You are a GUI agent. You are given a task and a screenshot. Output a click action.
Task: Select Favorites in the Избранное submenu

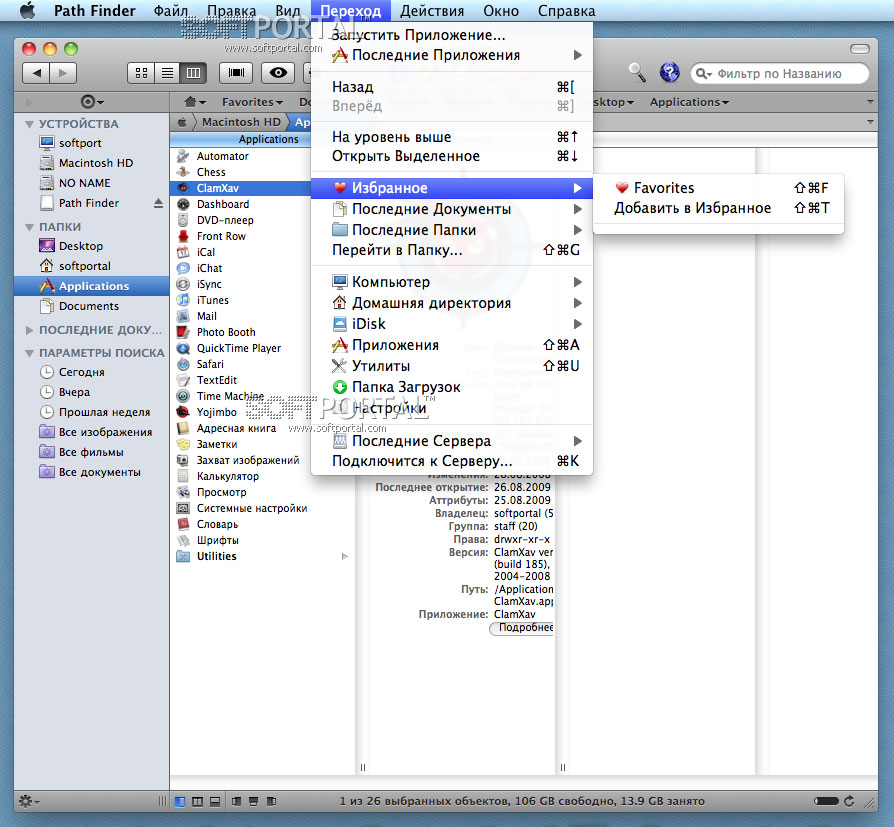pyautogui.click(x=718, y=188)
